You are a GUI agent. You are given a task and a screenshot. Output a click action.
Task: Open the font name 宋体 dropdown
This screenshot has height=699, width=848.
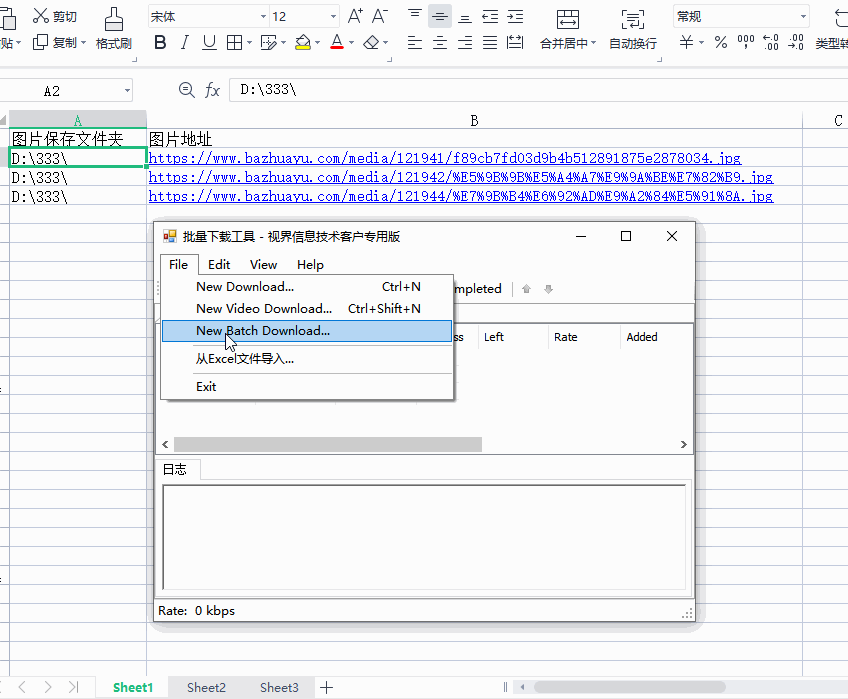[263, 17]
